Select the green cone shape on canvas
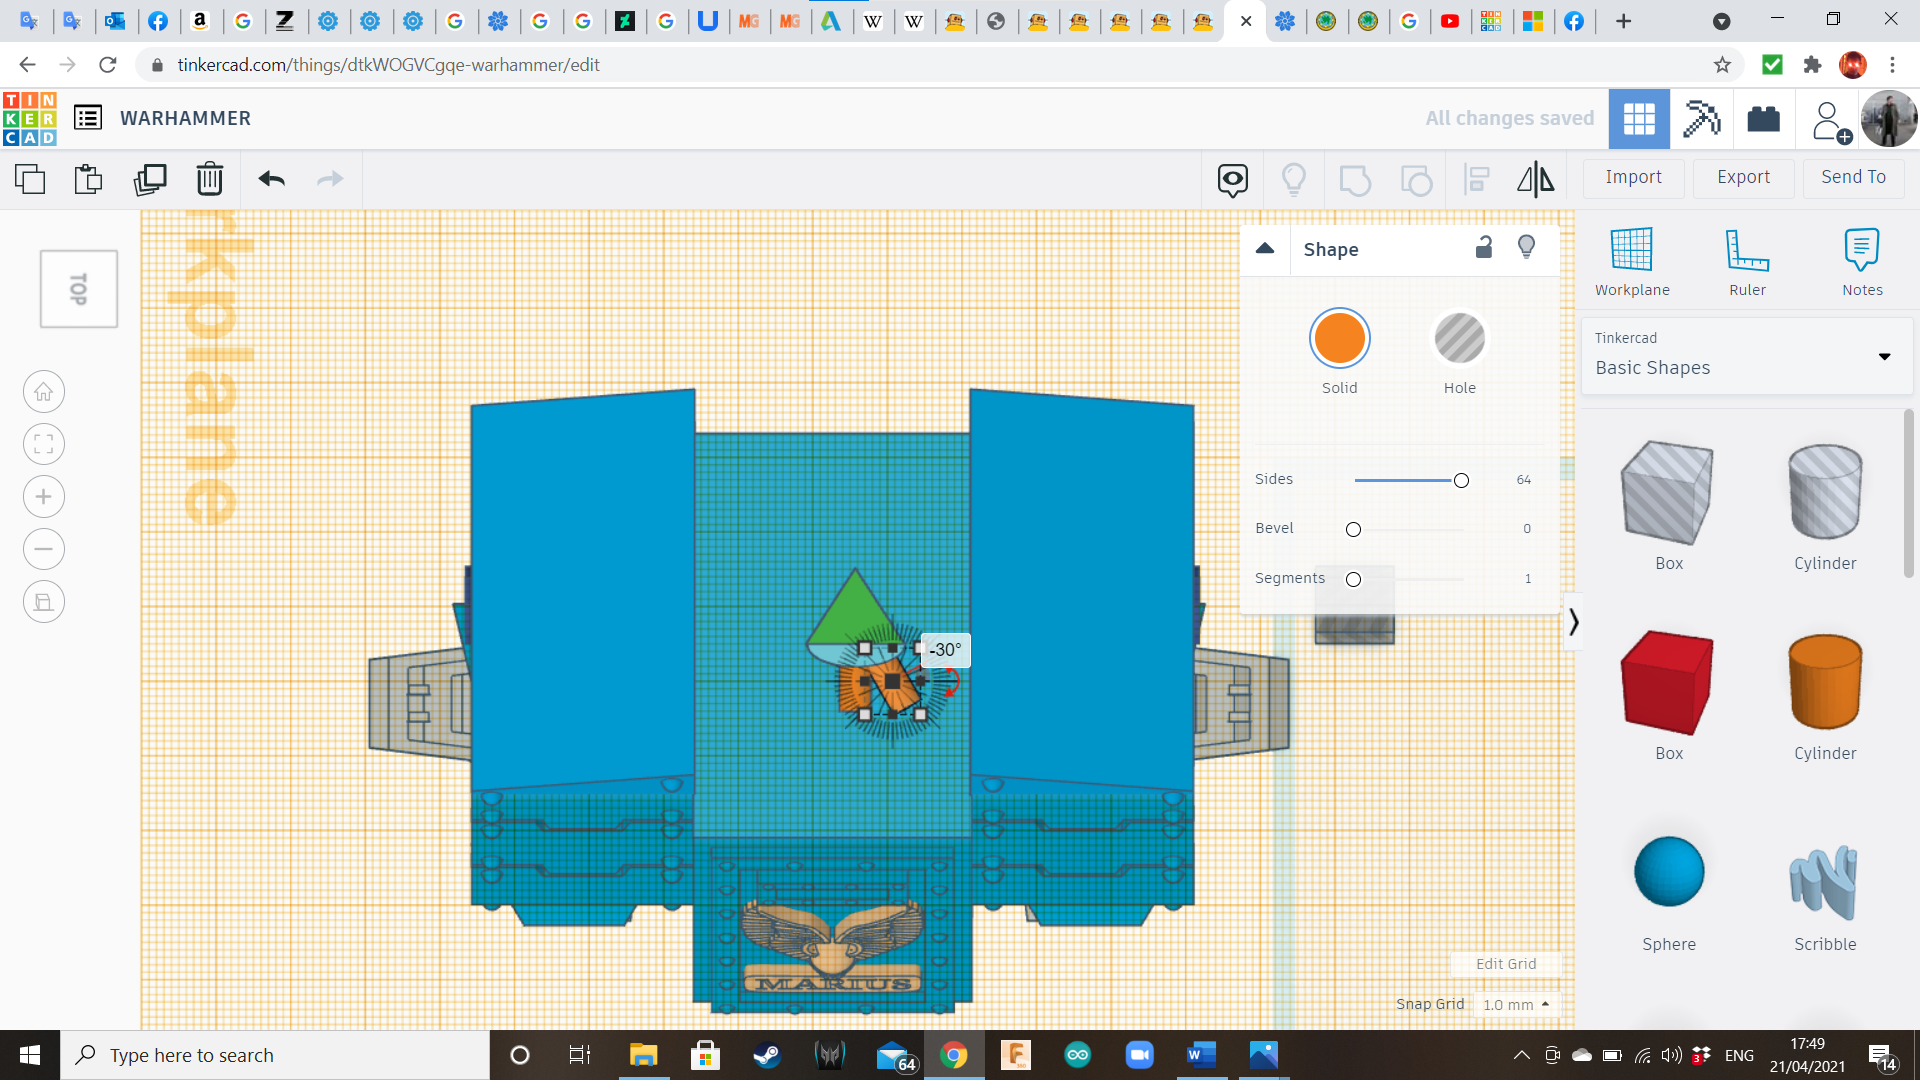 point(852,610)
